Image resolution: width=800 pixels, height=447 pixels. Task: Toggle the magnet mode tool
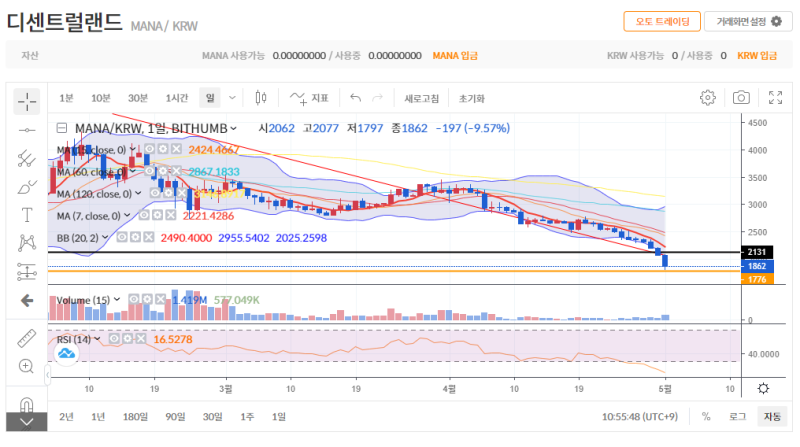coord(27,405)
